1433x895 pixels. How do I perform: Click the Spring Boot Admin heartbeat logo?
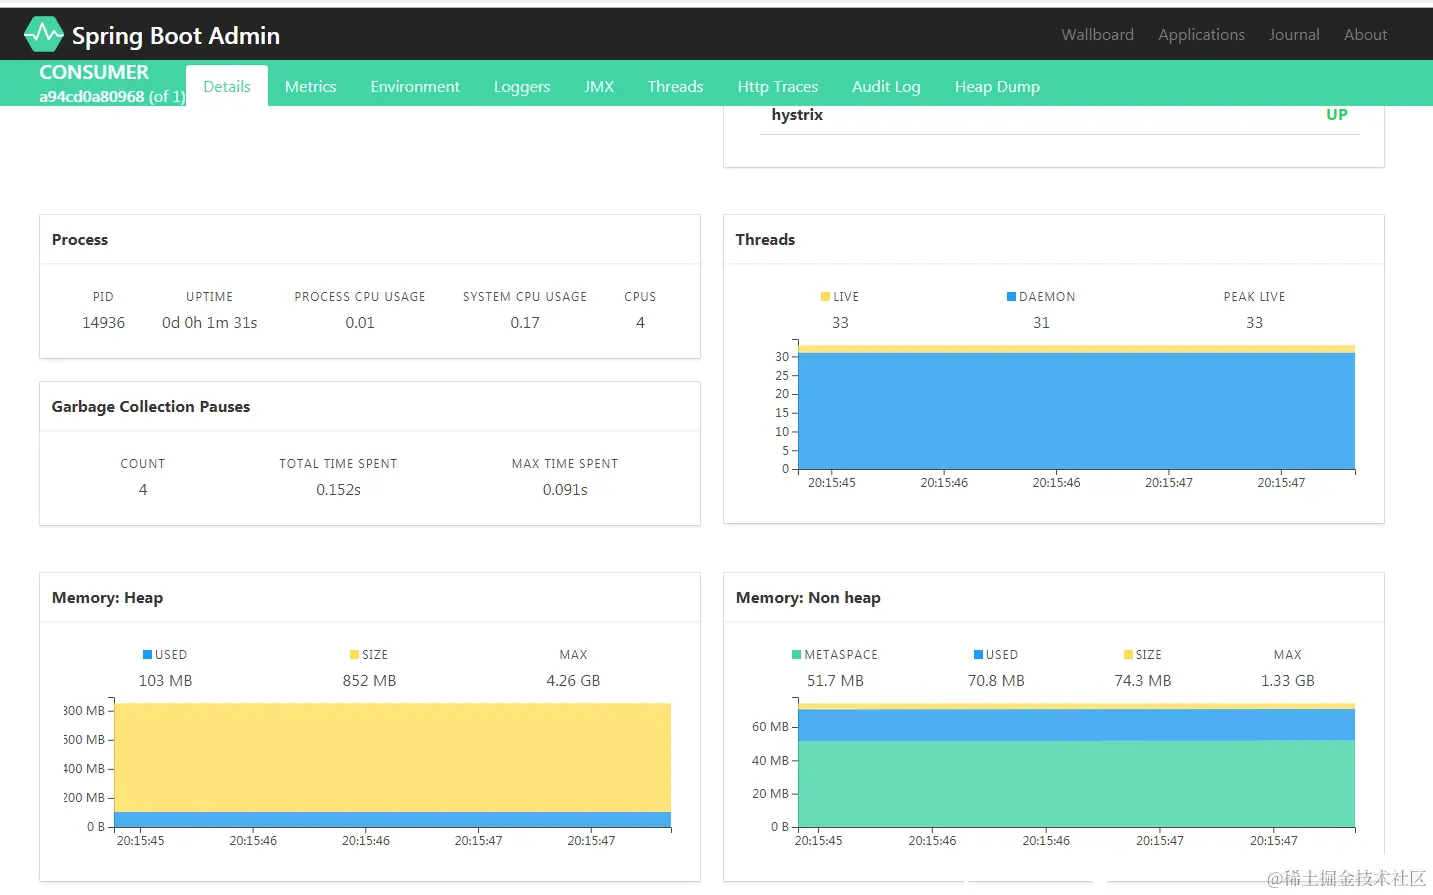tap(43, 35)
